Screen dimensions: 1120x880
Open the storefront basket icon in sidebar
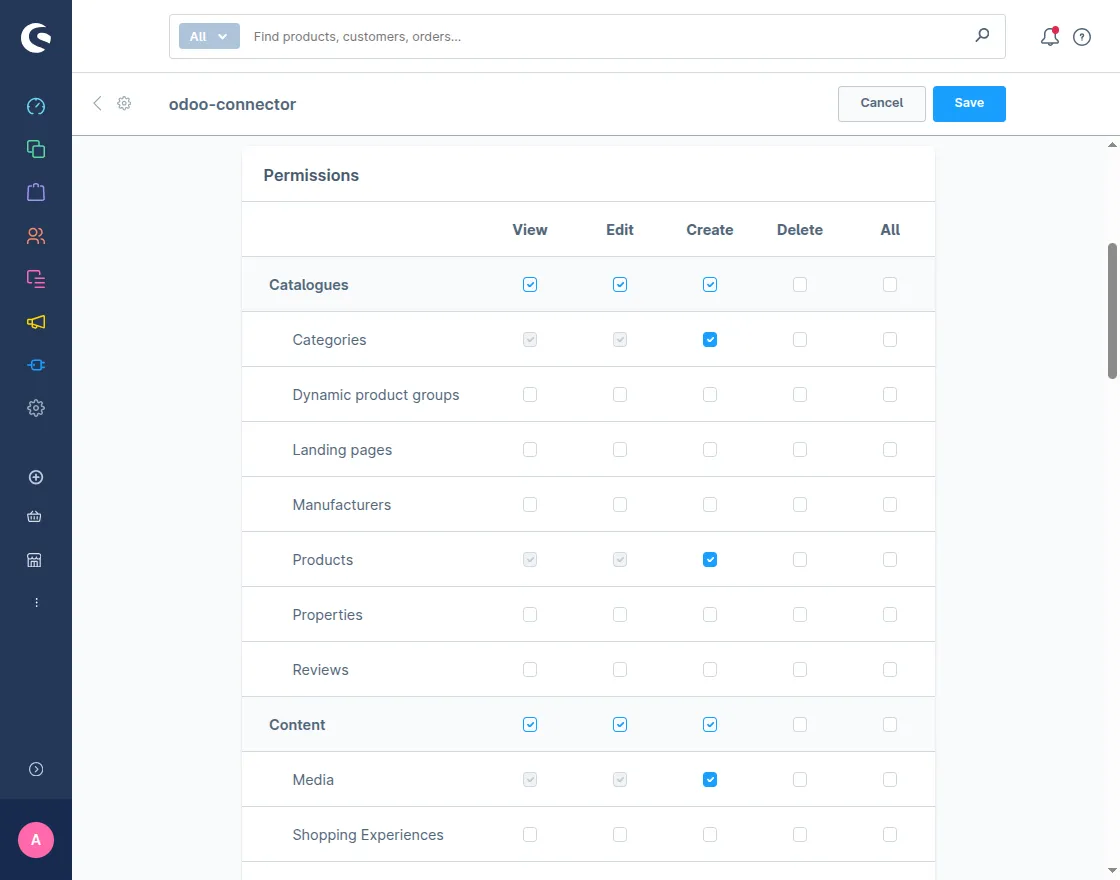coord(34,516)
